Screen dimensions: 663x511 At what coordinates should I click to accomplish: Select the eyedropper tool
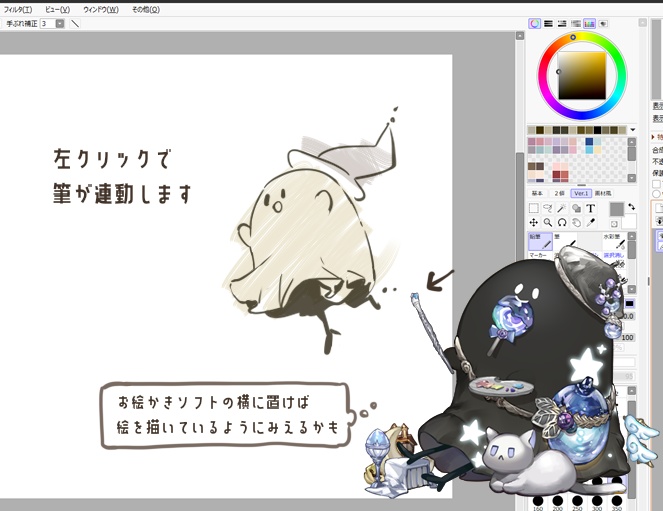click(x=590, y=222)
